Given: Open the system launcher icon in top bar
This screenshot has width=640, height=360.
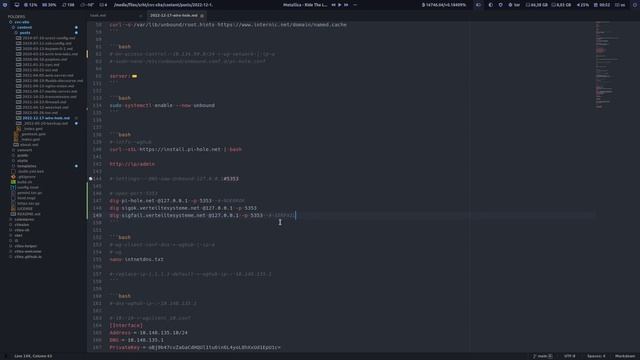Looking at the screenshot, I should (5, 5).
